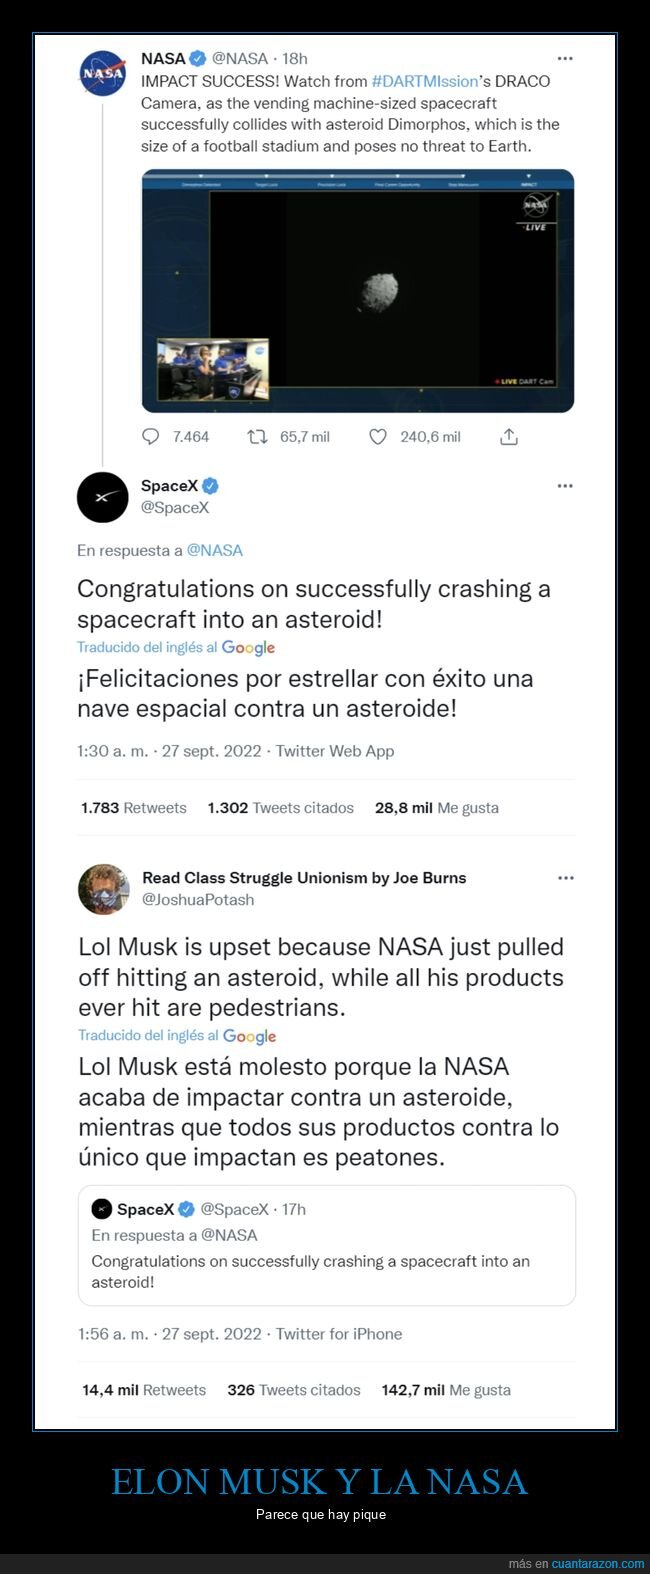View 142,7 mil Me gusta list
Image resolution: width=650 pixels, height=1574 pixels.
446,1390
